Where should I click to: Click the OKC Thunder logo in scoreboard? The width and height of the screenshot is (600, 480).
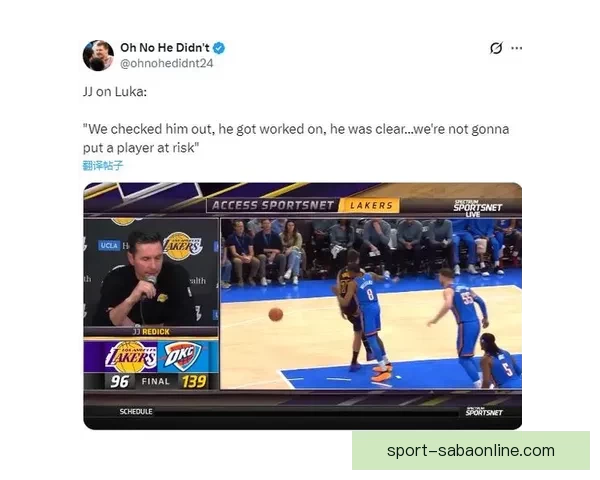[x=183, y=356]
